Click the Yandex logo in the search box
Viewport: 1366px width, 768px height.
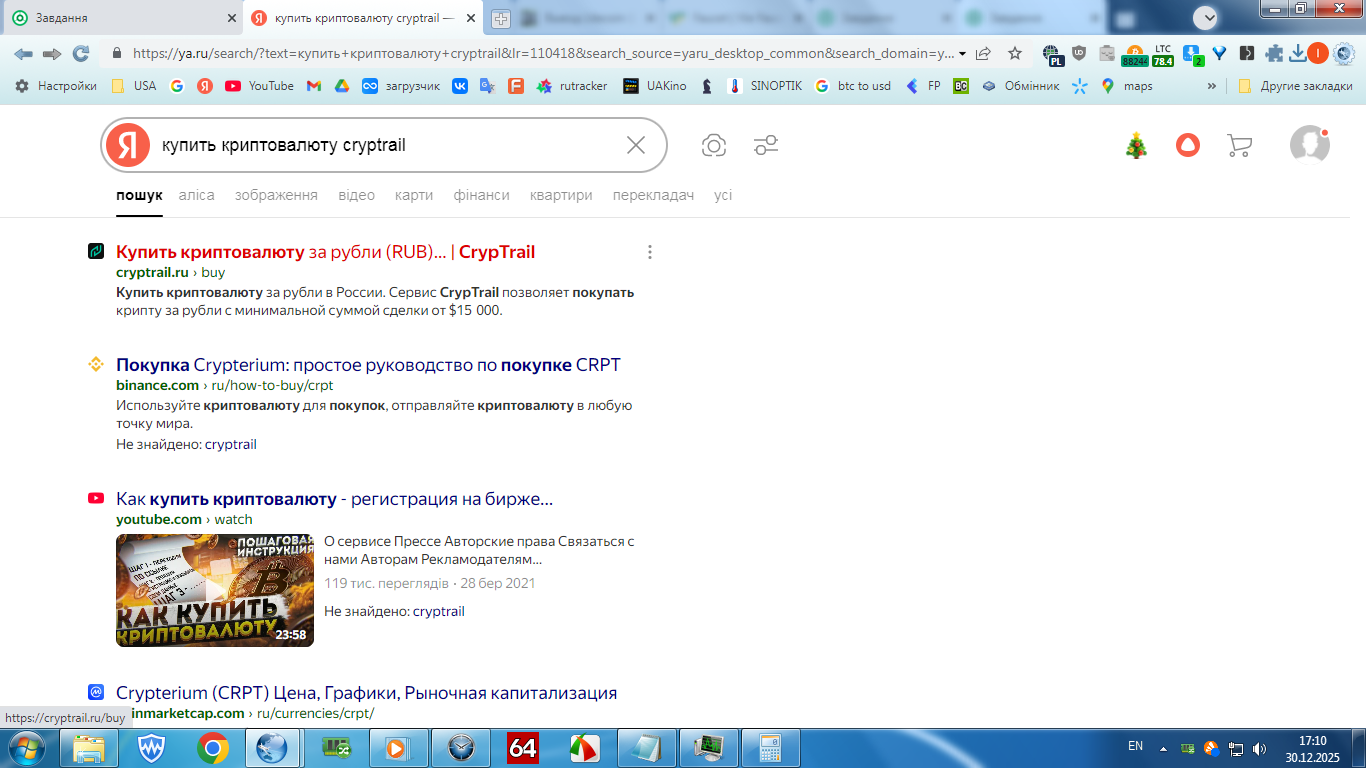127,146
